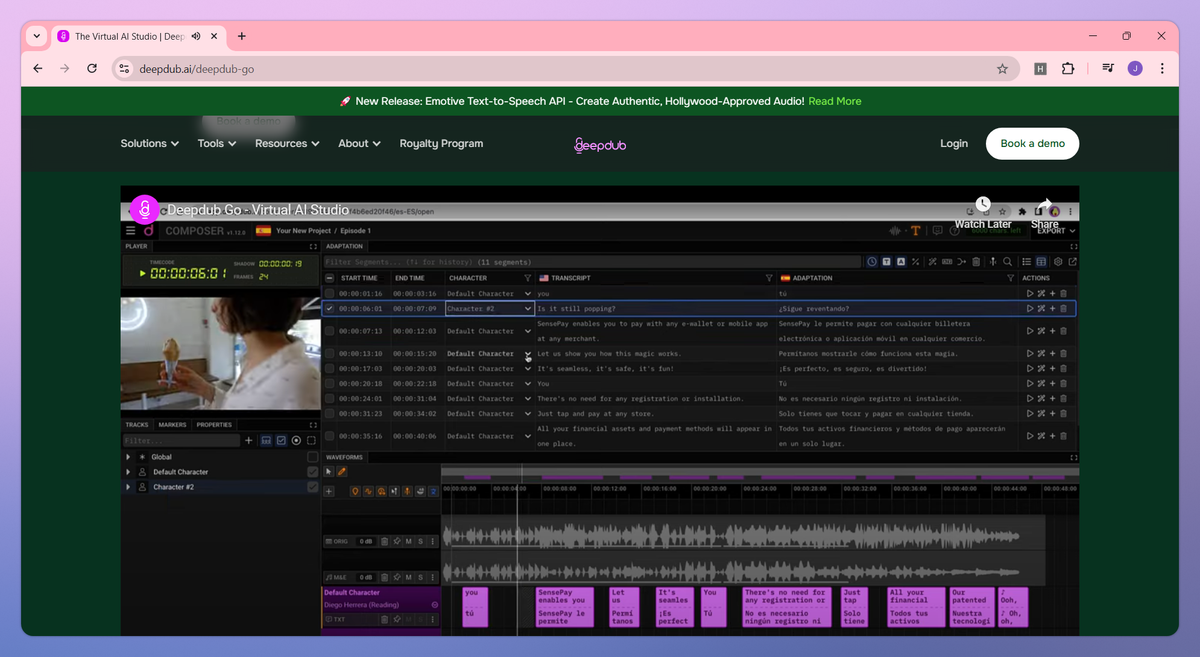Mute the ORIG track
This screenshot has width=1200, height=657.
pyautogui.click(x=408, y=541)
